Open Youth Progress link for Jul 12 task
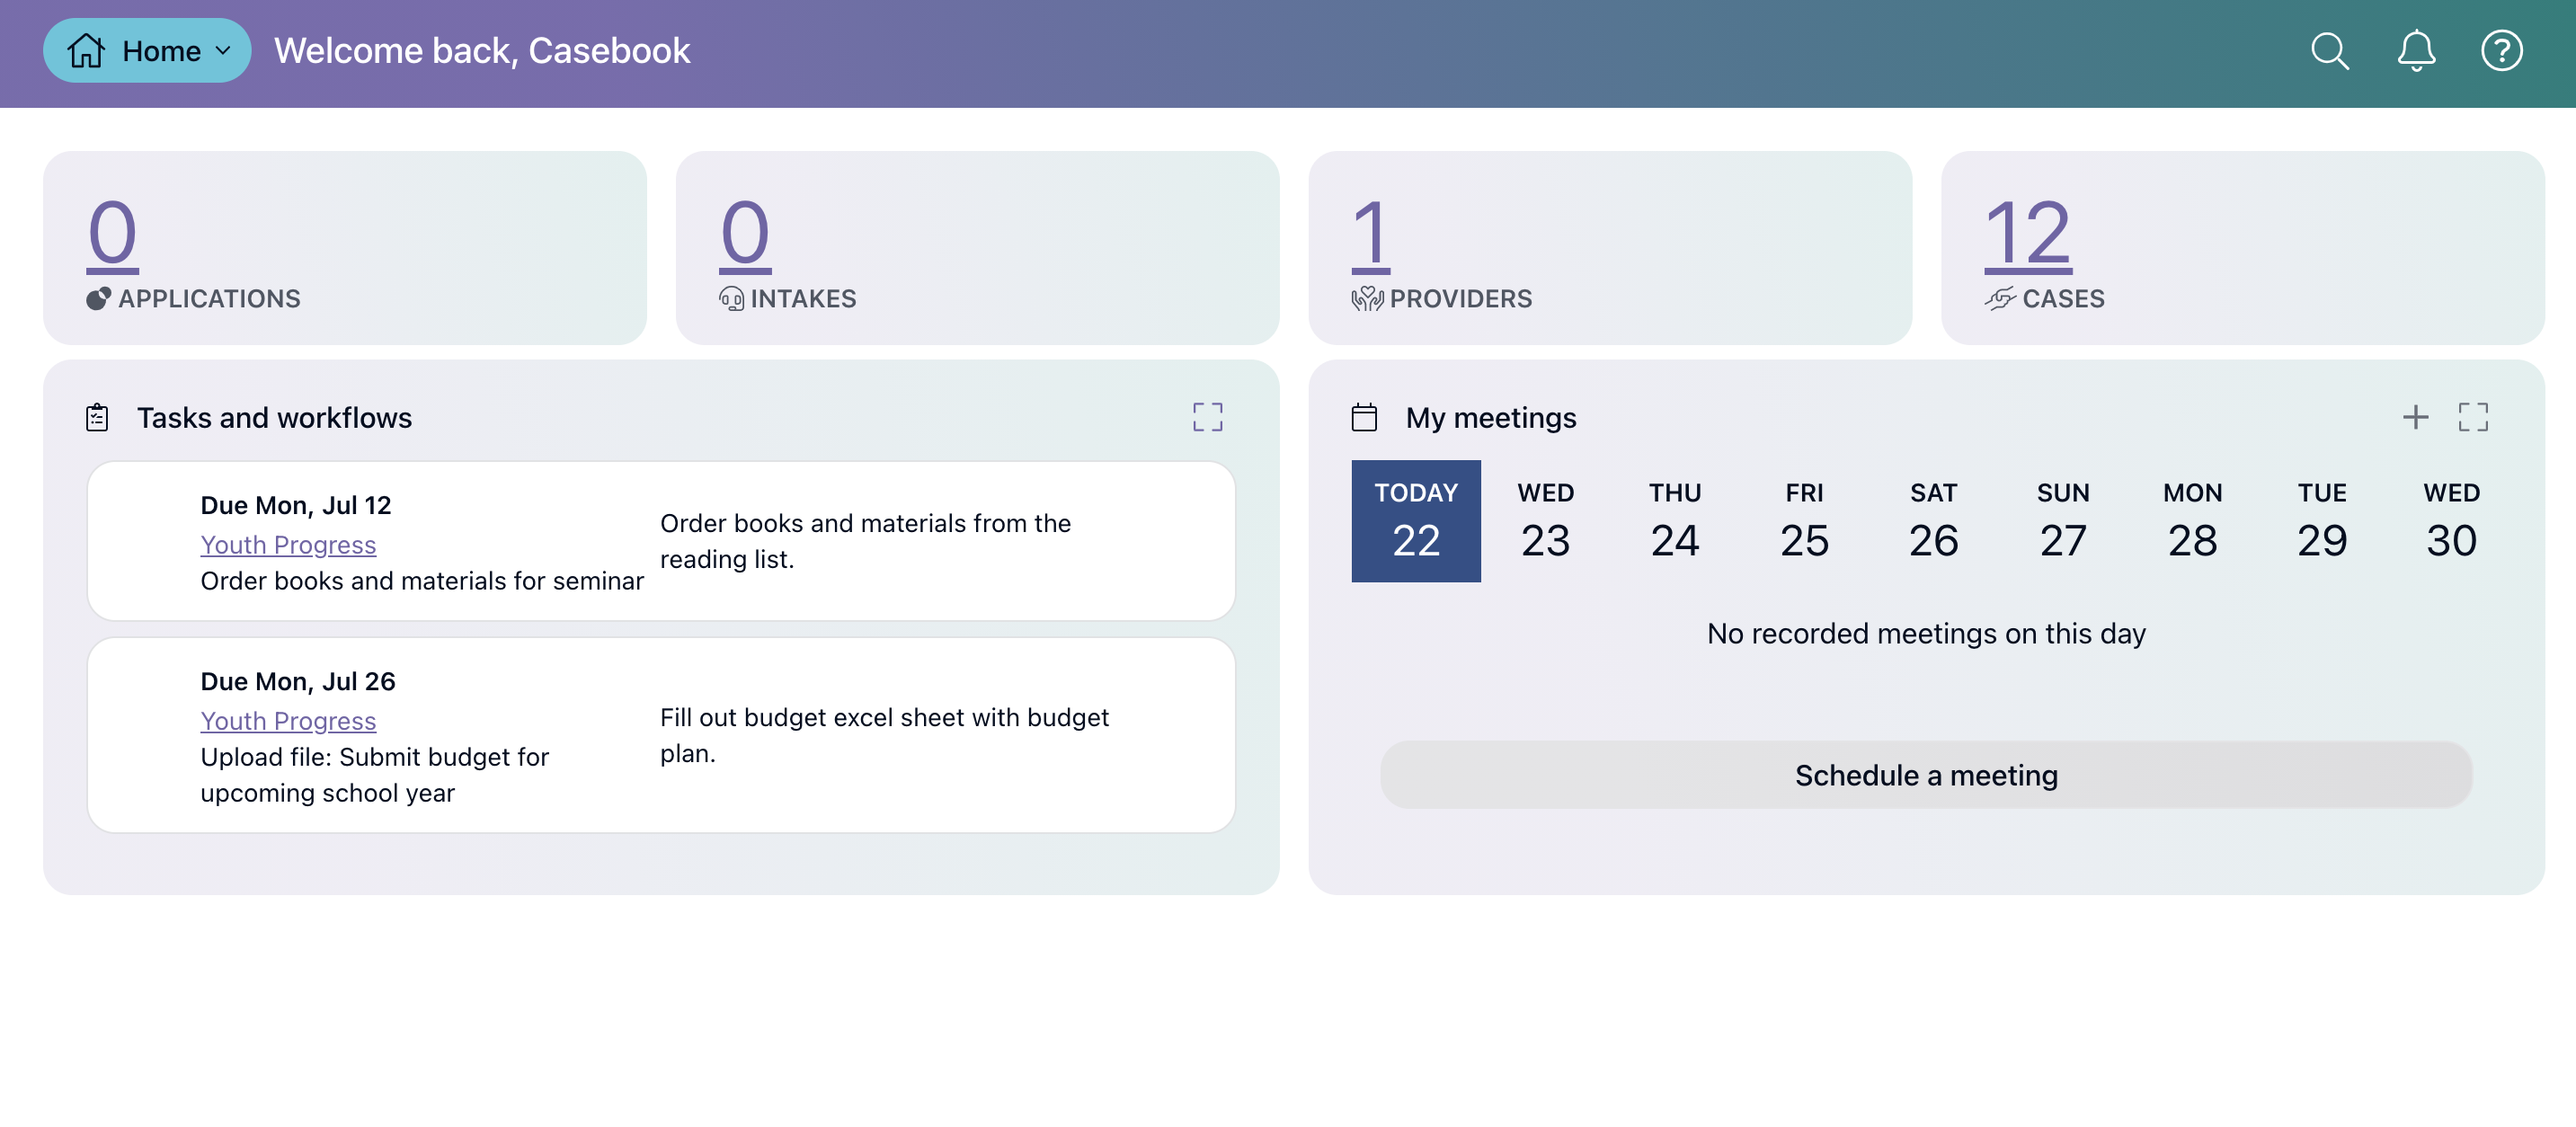 [x=288, y=545]
